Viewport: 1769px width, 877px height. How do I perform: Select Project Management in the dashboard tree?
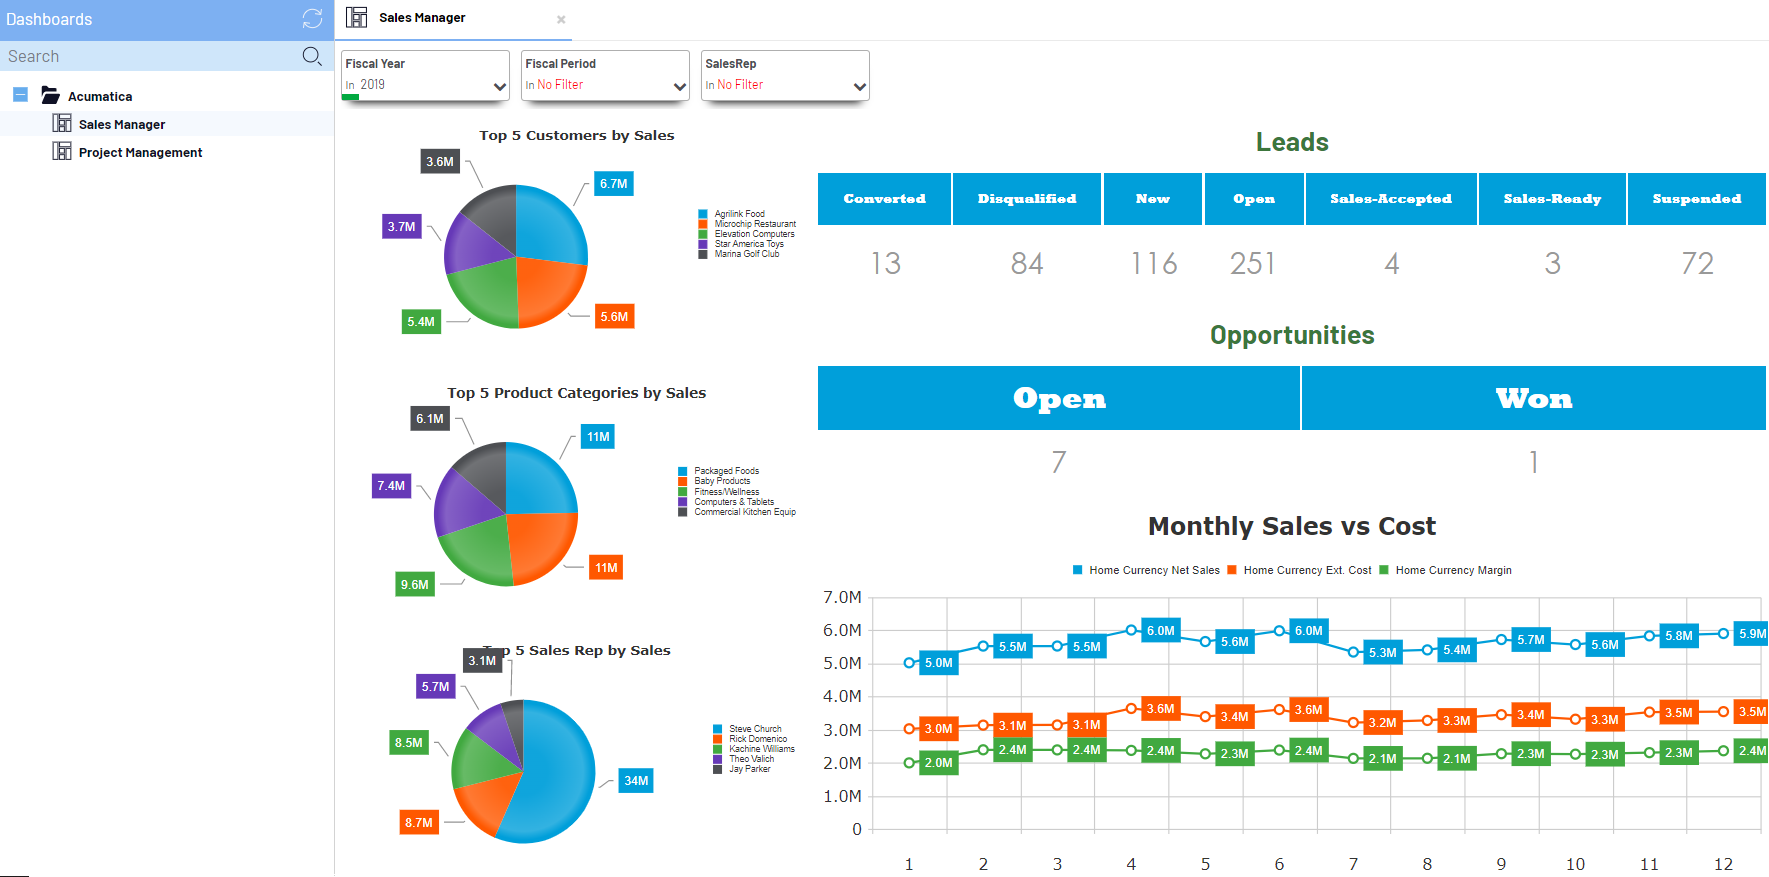[x=140, y=152]
